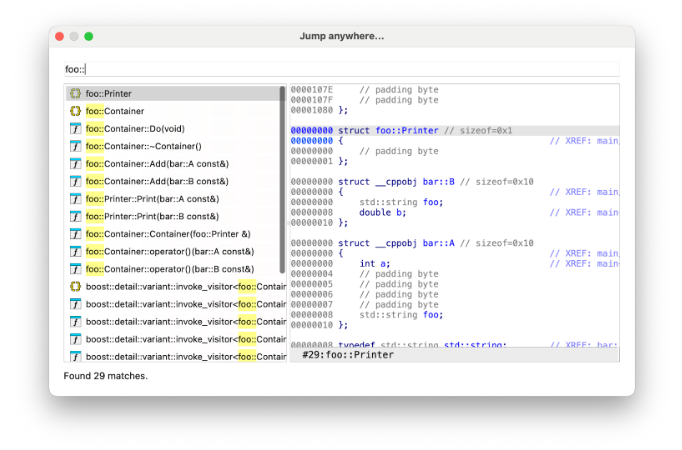The width and height of the screenshot is (682, 450).
Task: Click the struct icon beside foo::Container
Action: tap(75, 111)
